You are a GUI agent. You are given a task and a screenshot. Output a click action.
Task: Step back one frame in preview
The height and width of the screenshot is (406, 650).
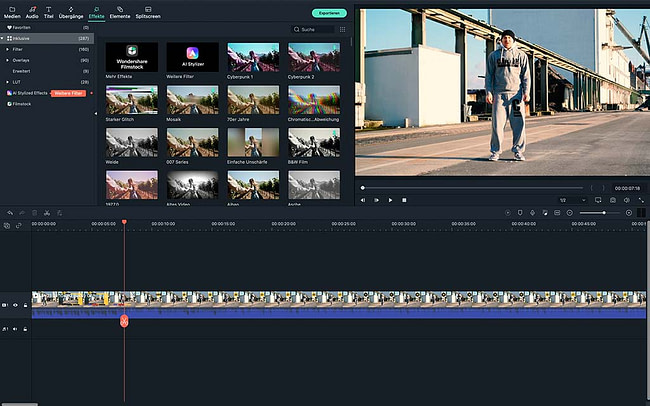[x=363, y=200]
